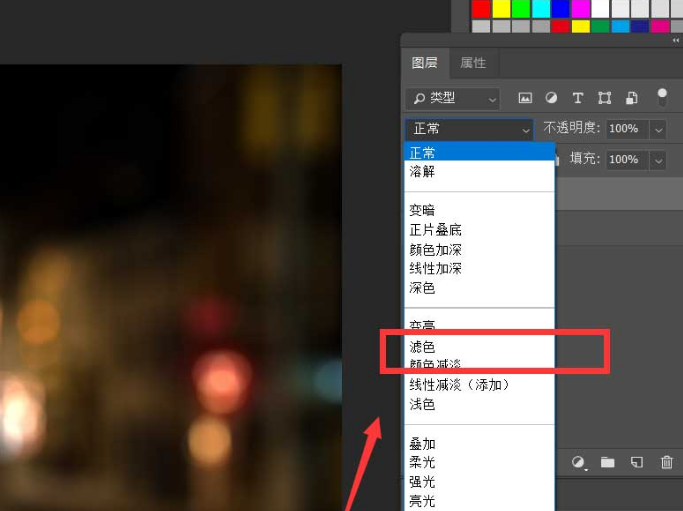Select 深色 blend mode
Viewport: 683px width, 511px height.
click(480, 288)
